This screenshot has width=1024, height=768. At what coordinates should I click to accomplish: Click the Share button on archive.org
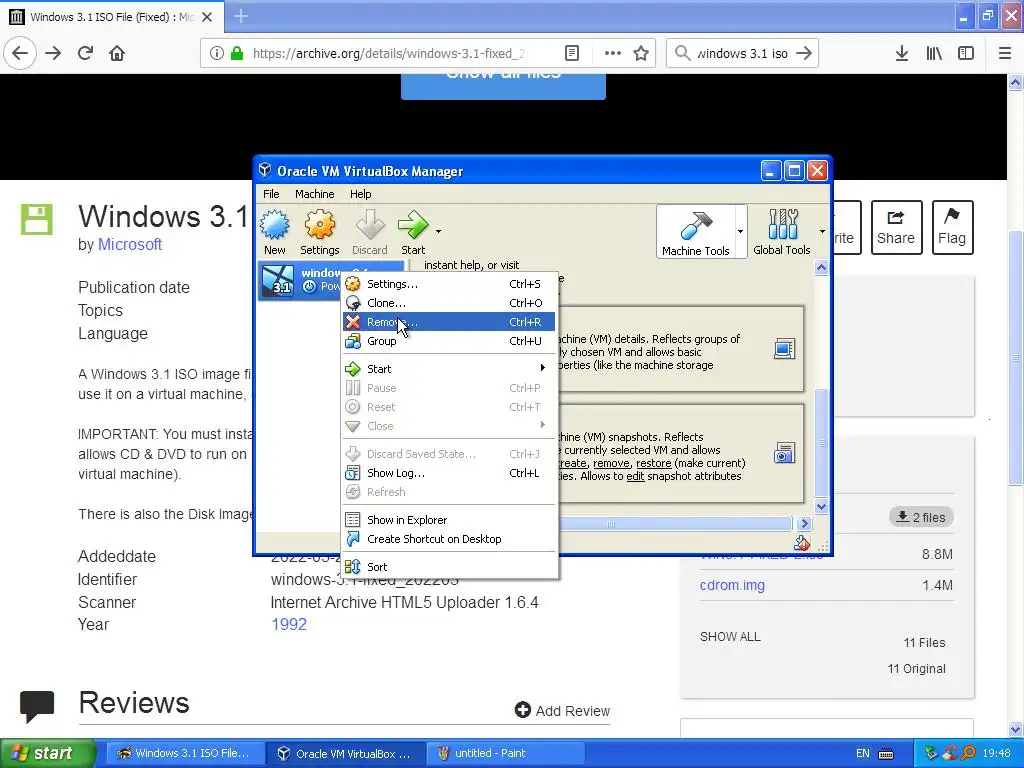pyautogui.click(x=896, y=227)
